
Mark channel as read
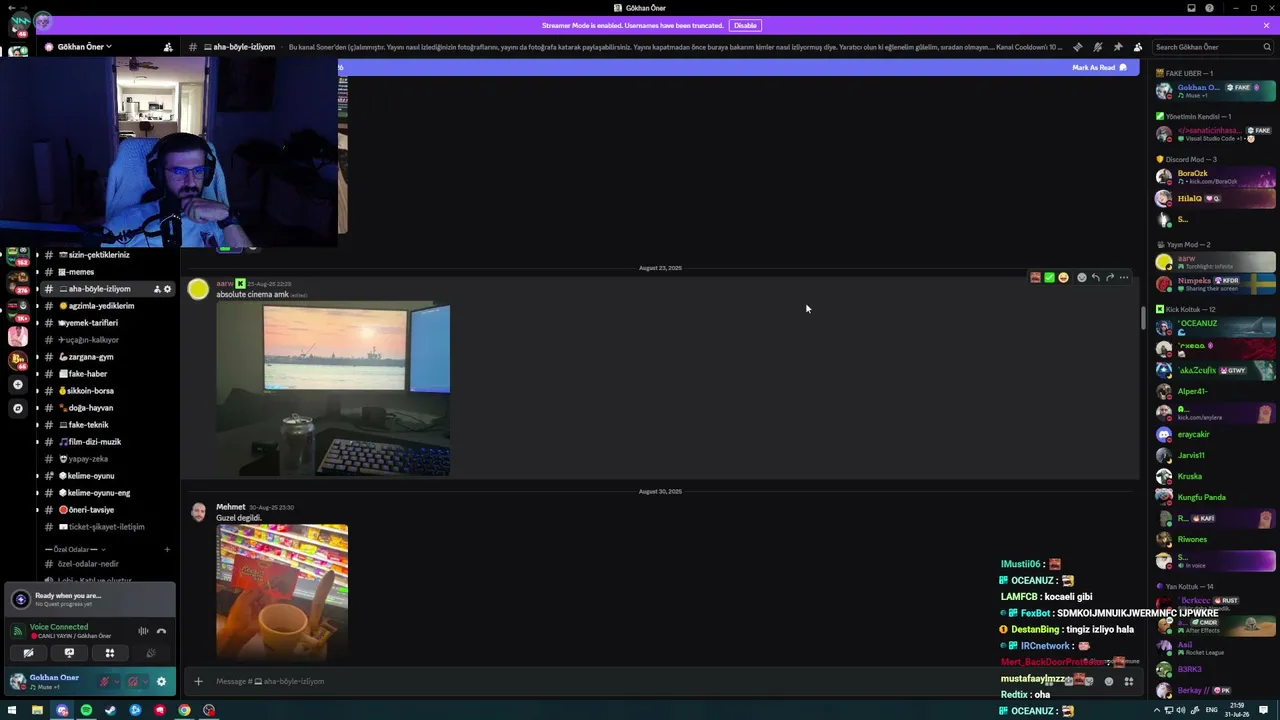1099,68
